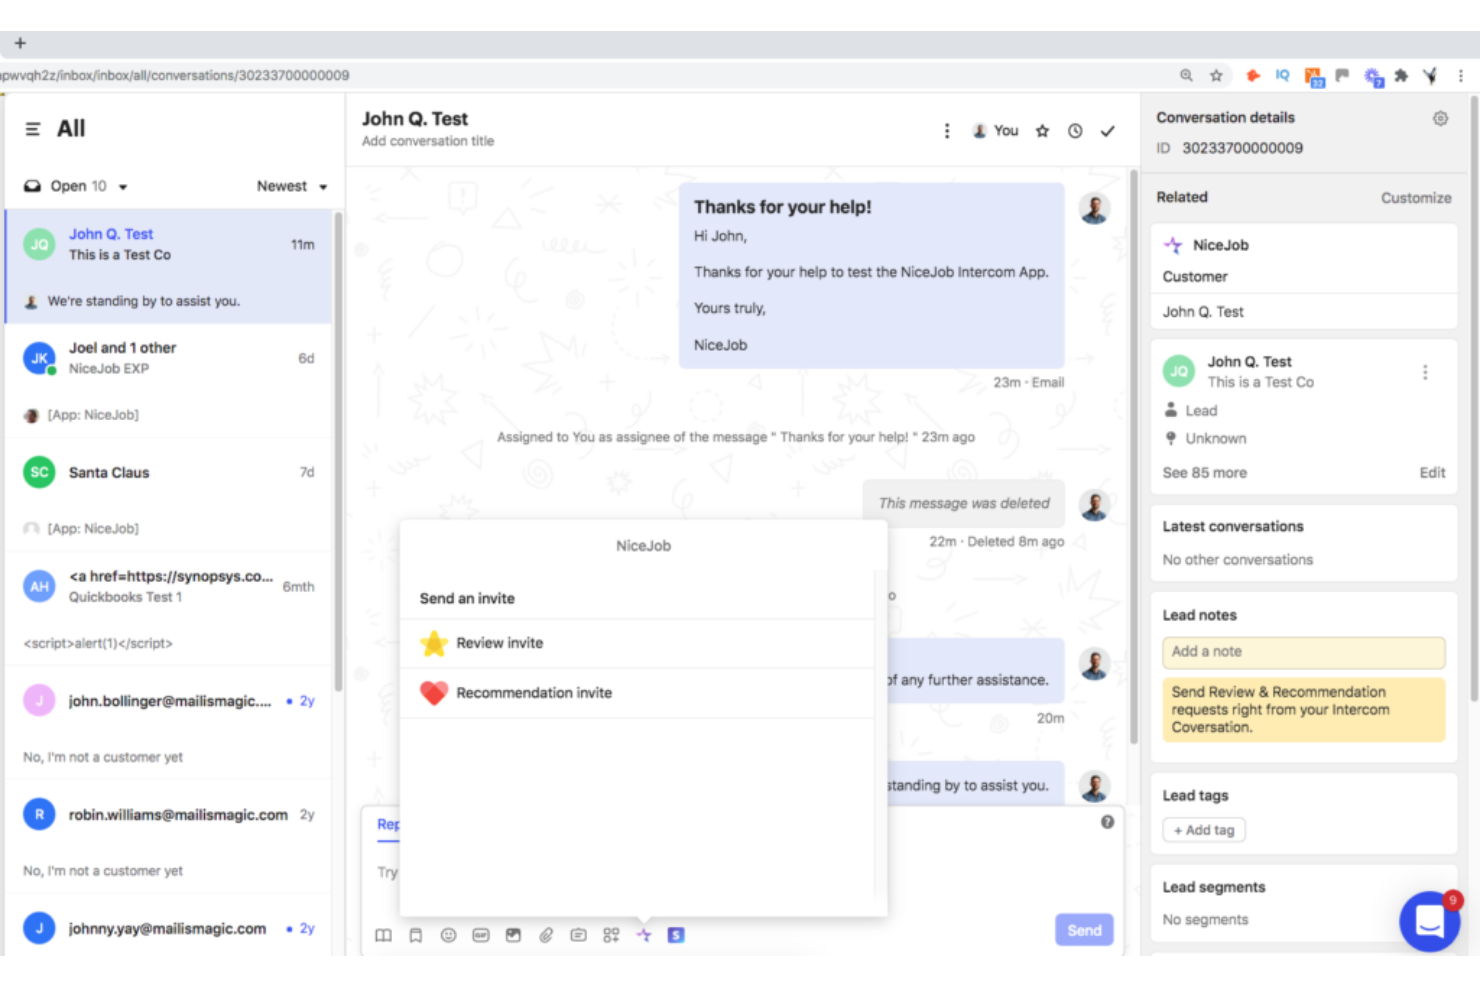Open the emoji picker in the composer
Screen dimensions: 1480x987
pos(448,935)
